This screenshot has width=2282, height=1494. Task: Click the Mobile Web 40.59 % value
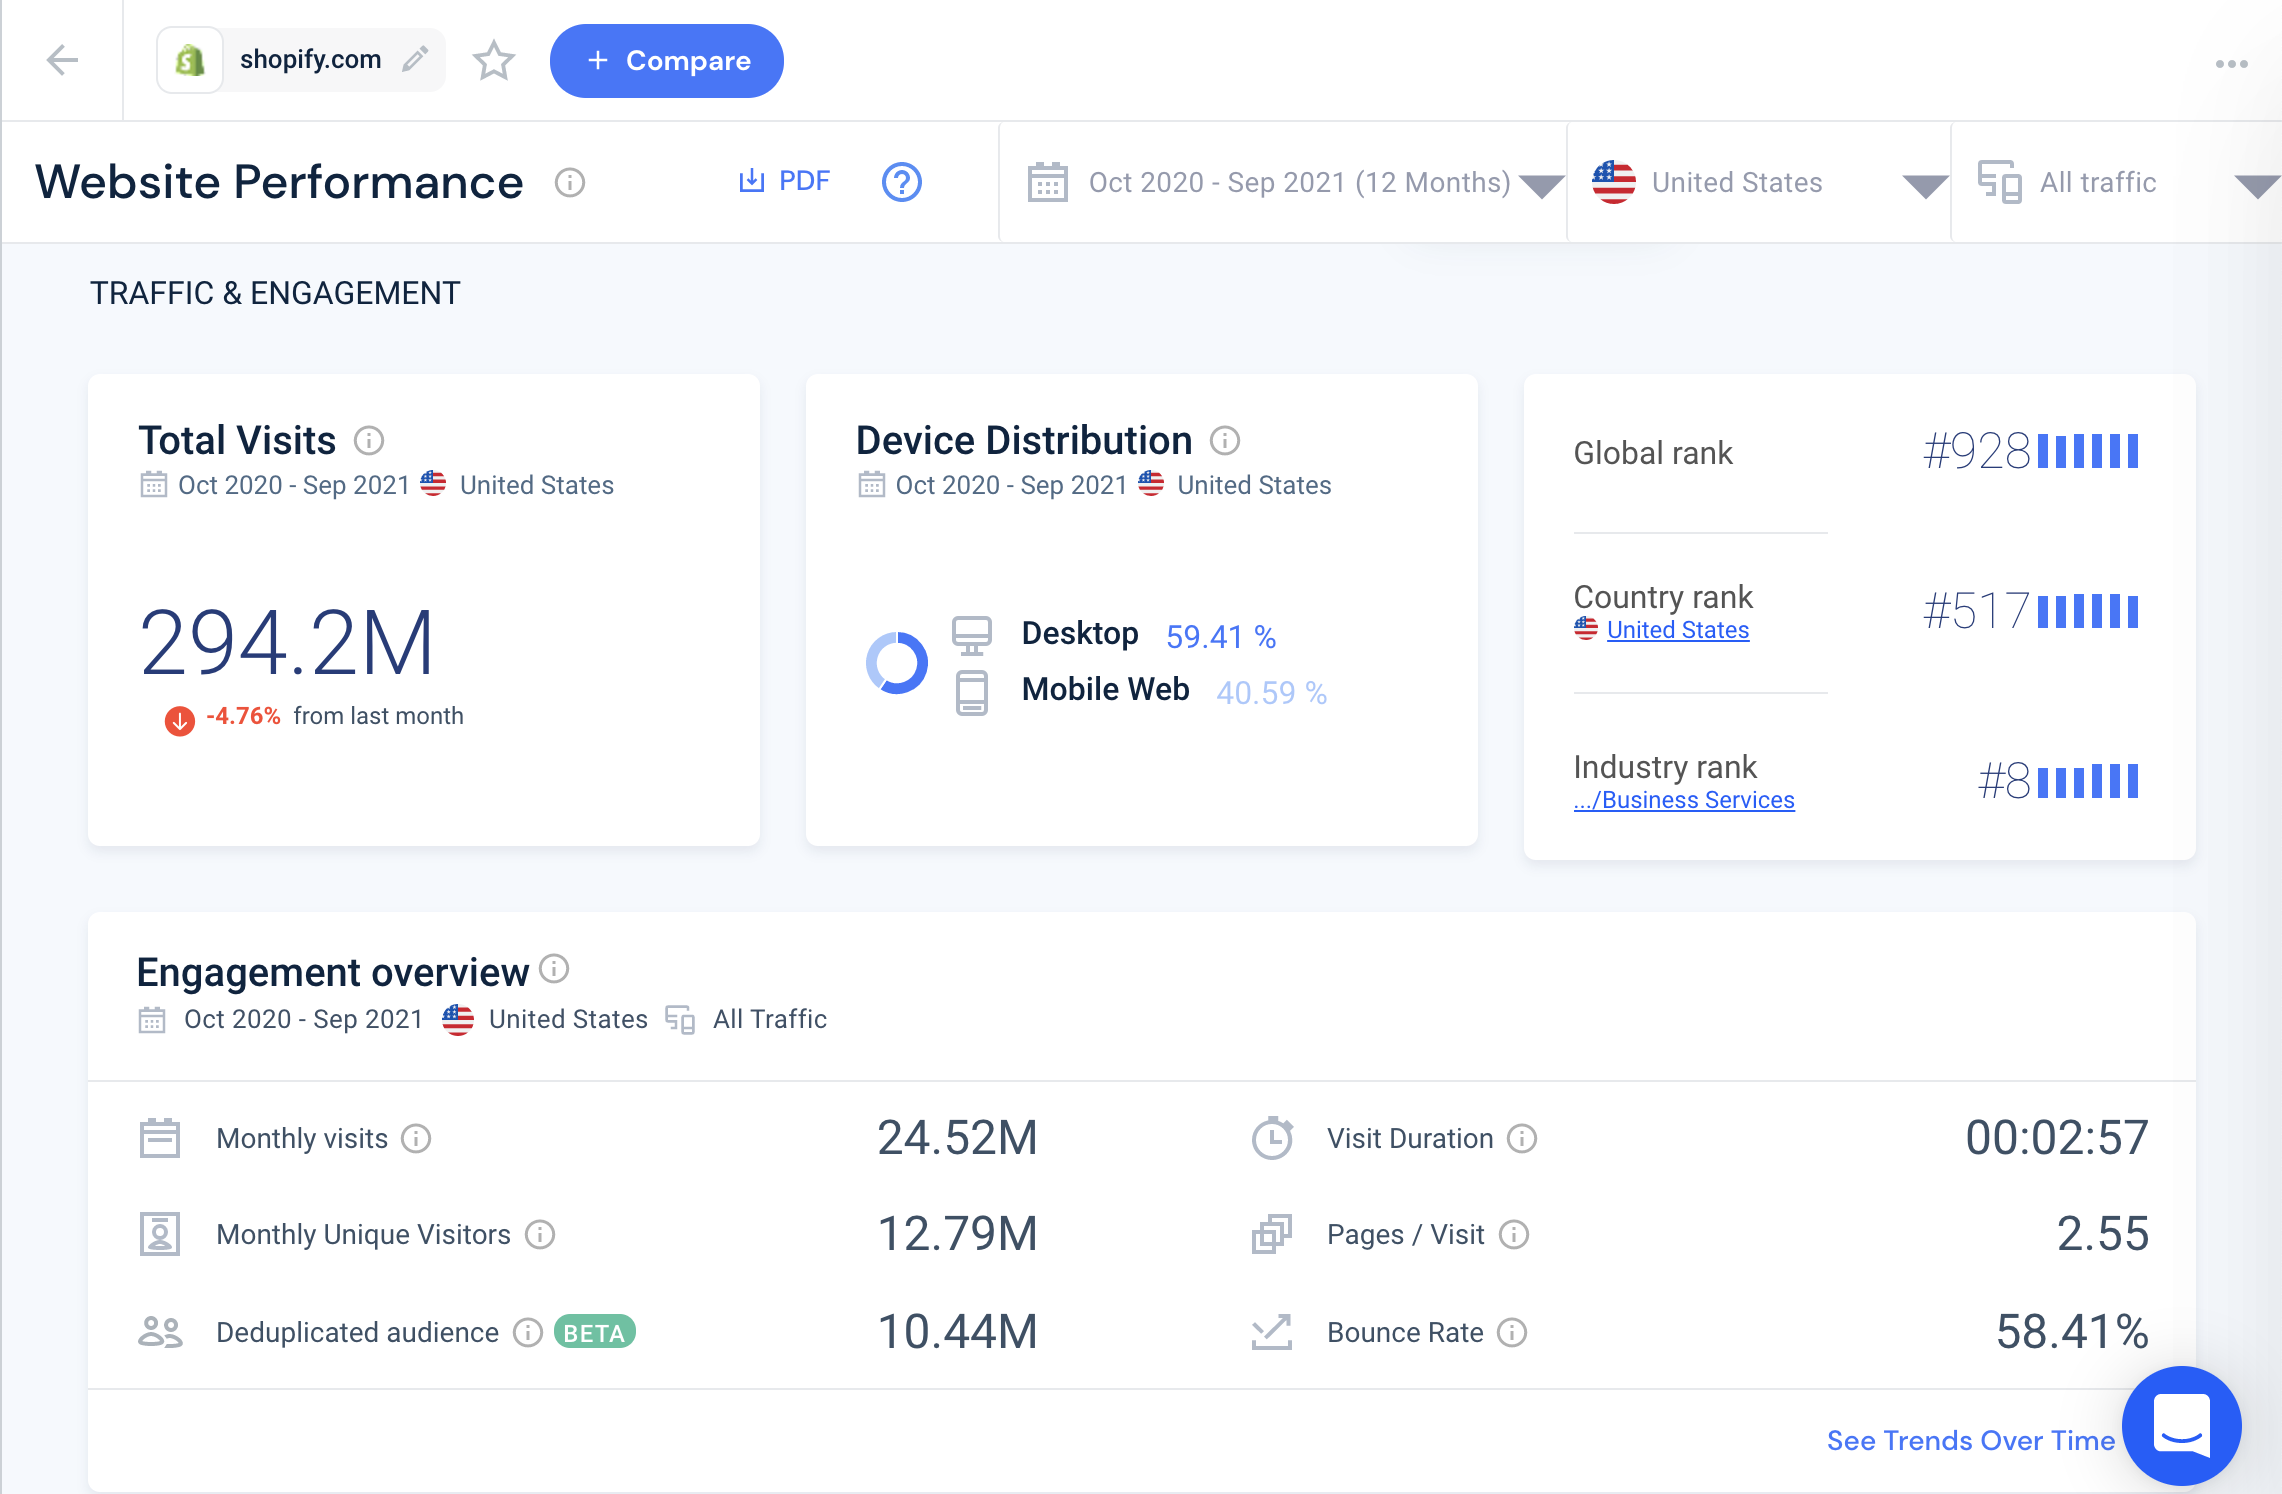click(1272, 693)
